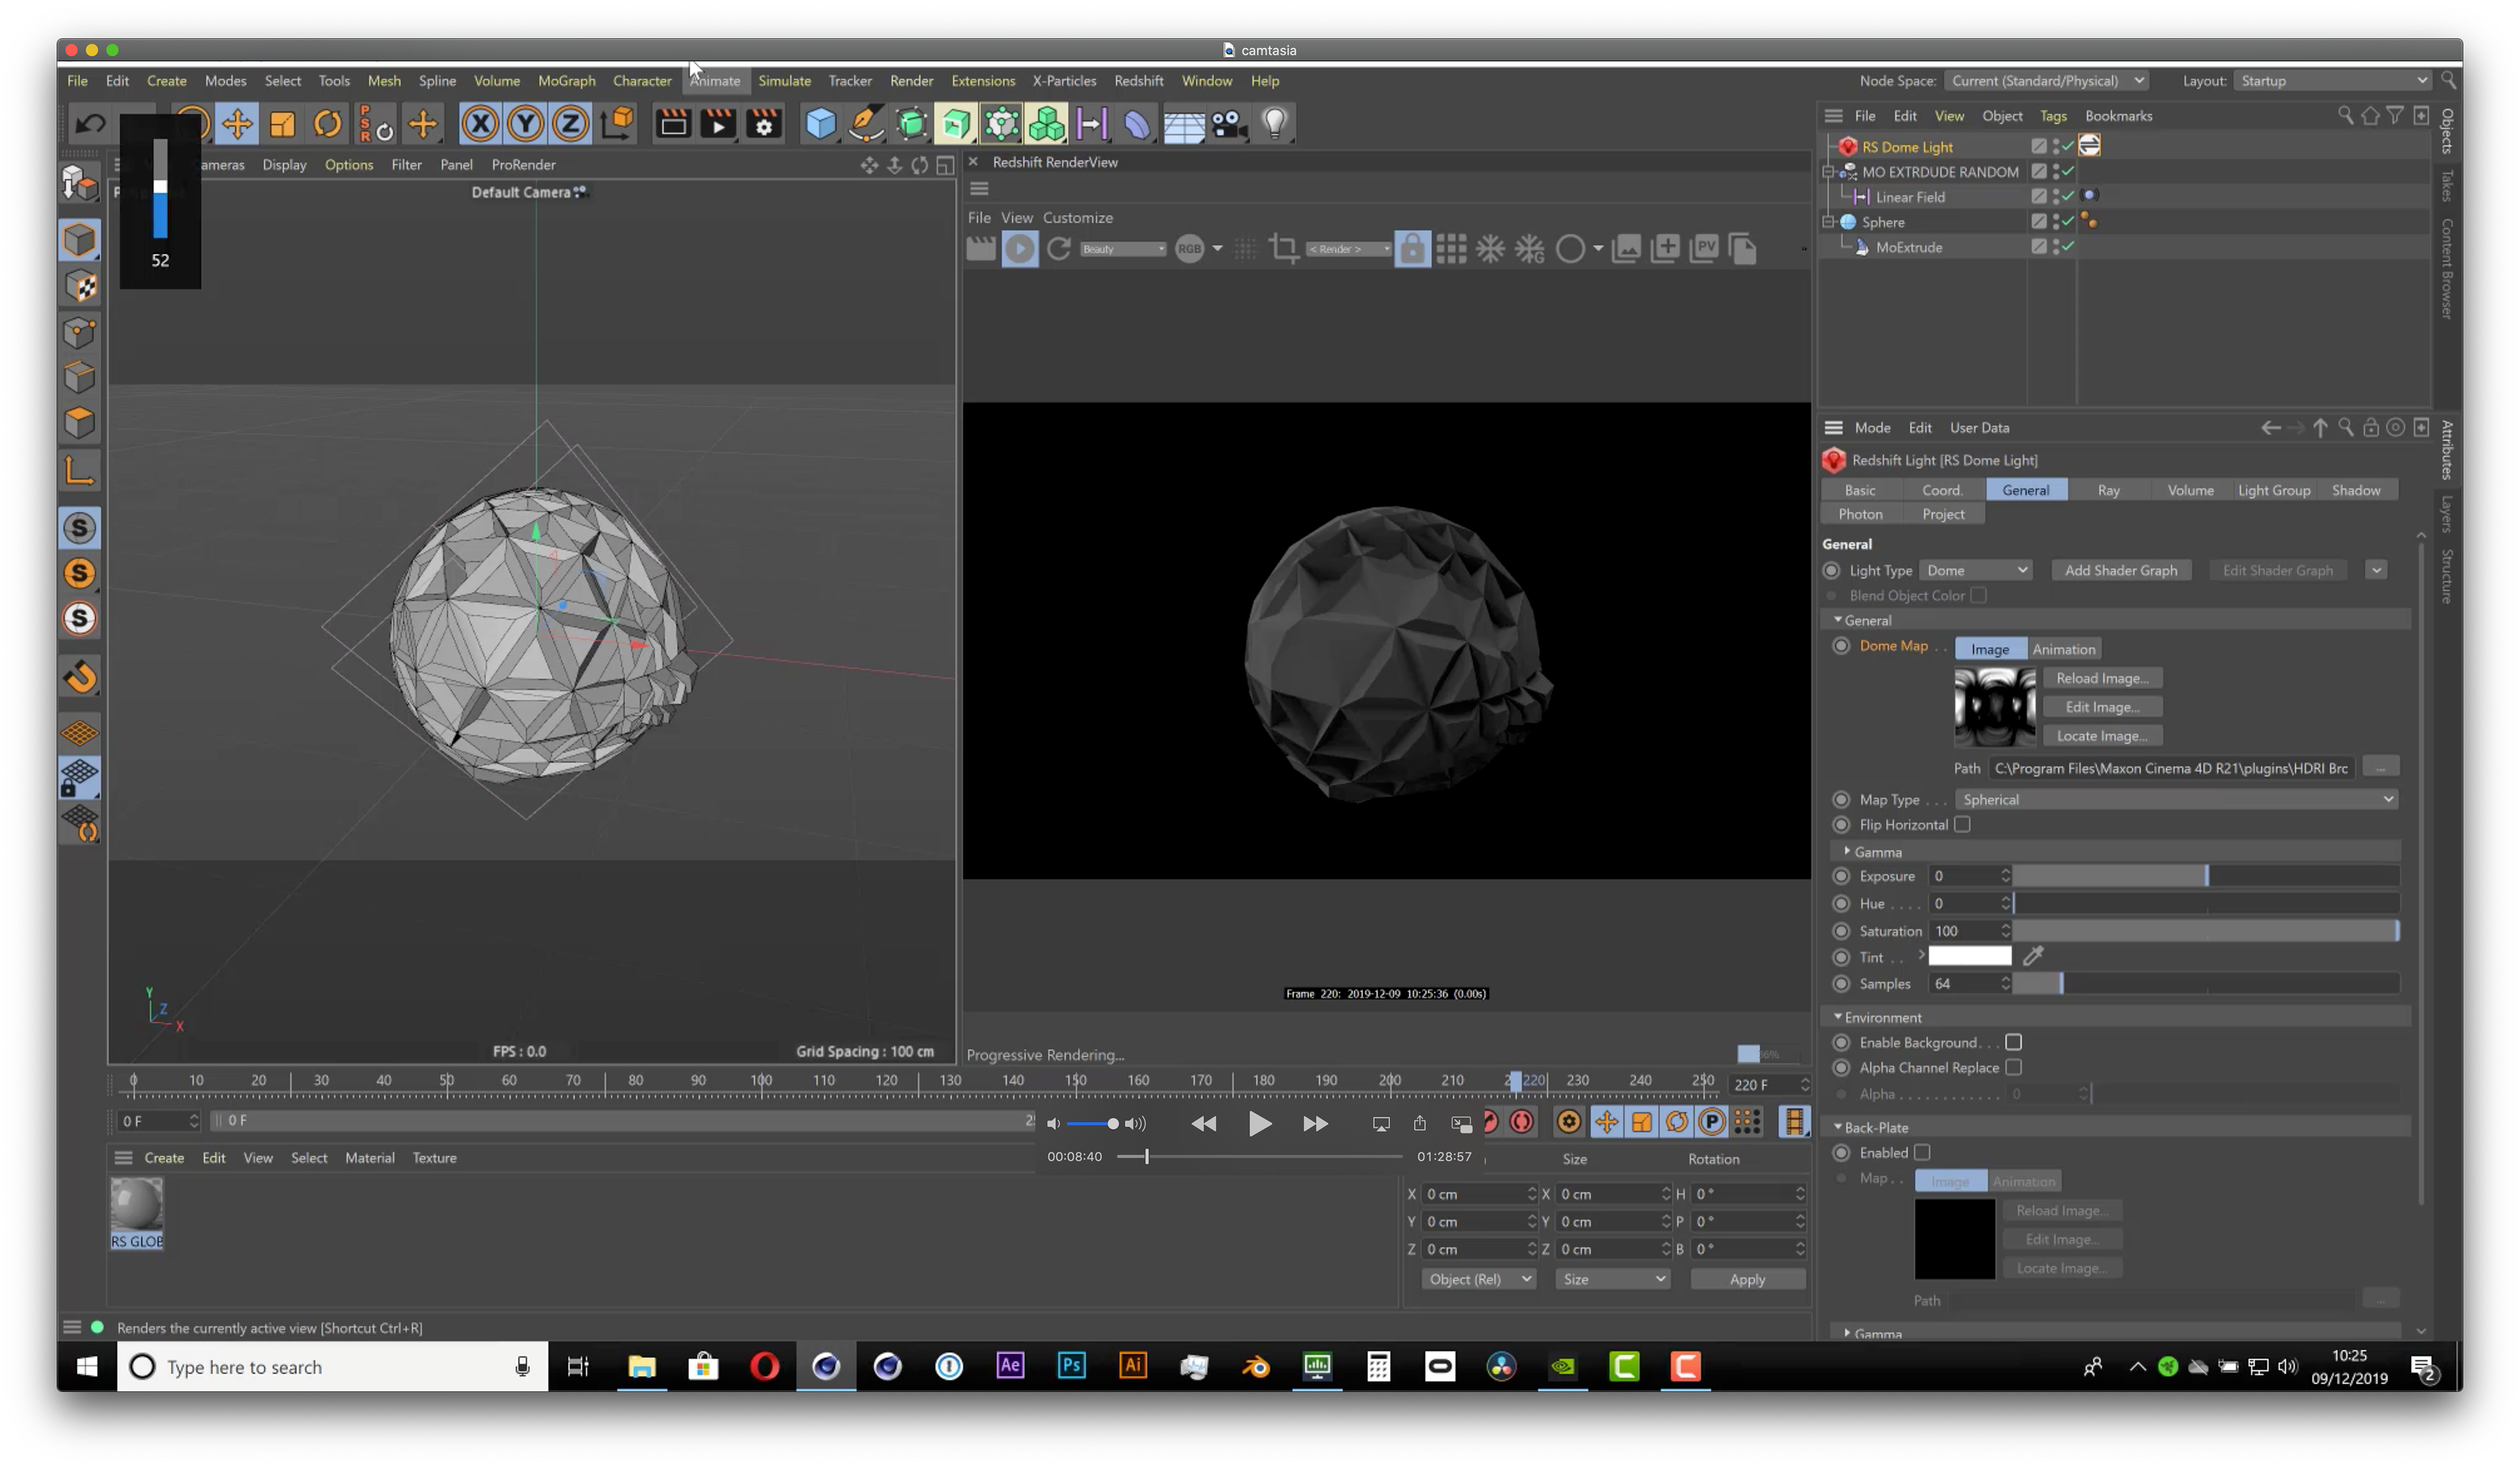This screenshot has height=1467, width=2520.
Task: Refresh the Redshift RenderView render
Action: tap(1059, 248)
